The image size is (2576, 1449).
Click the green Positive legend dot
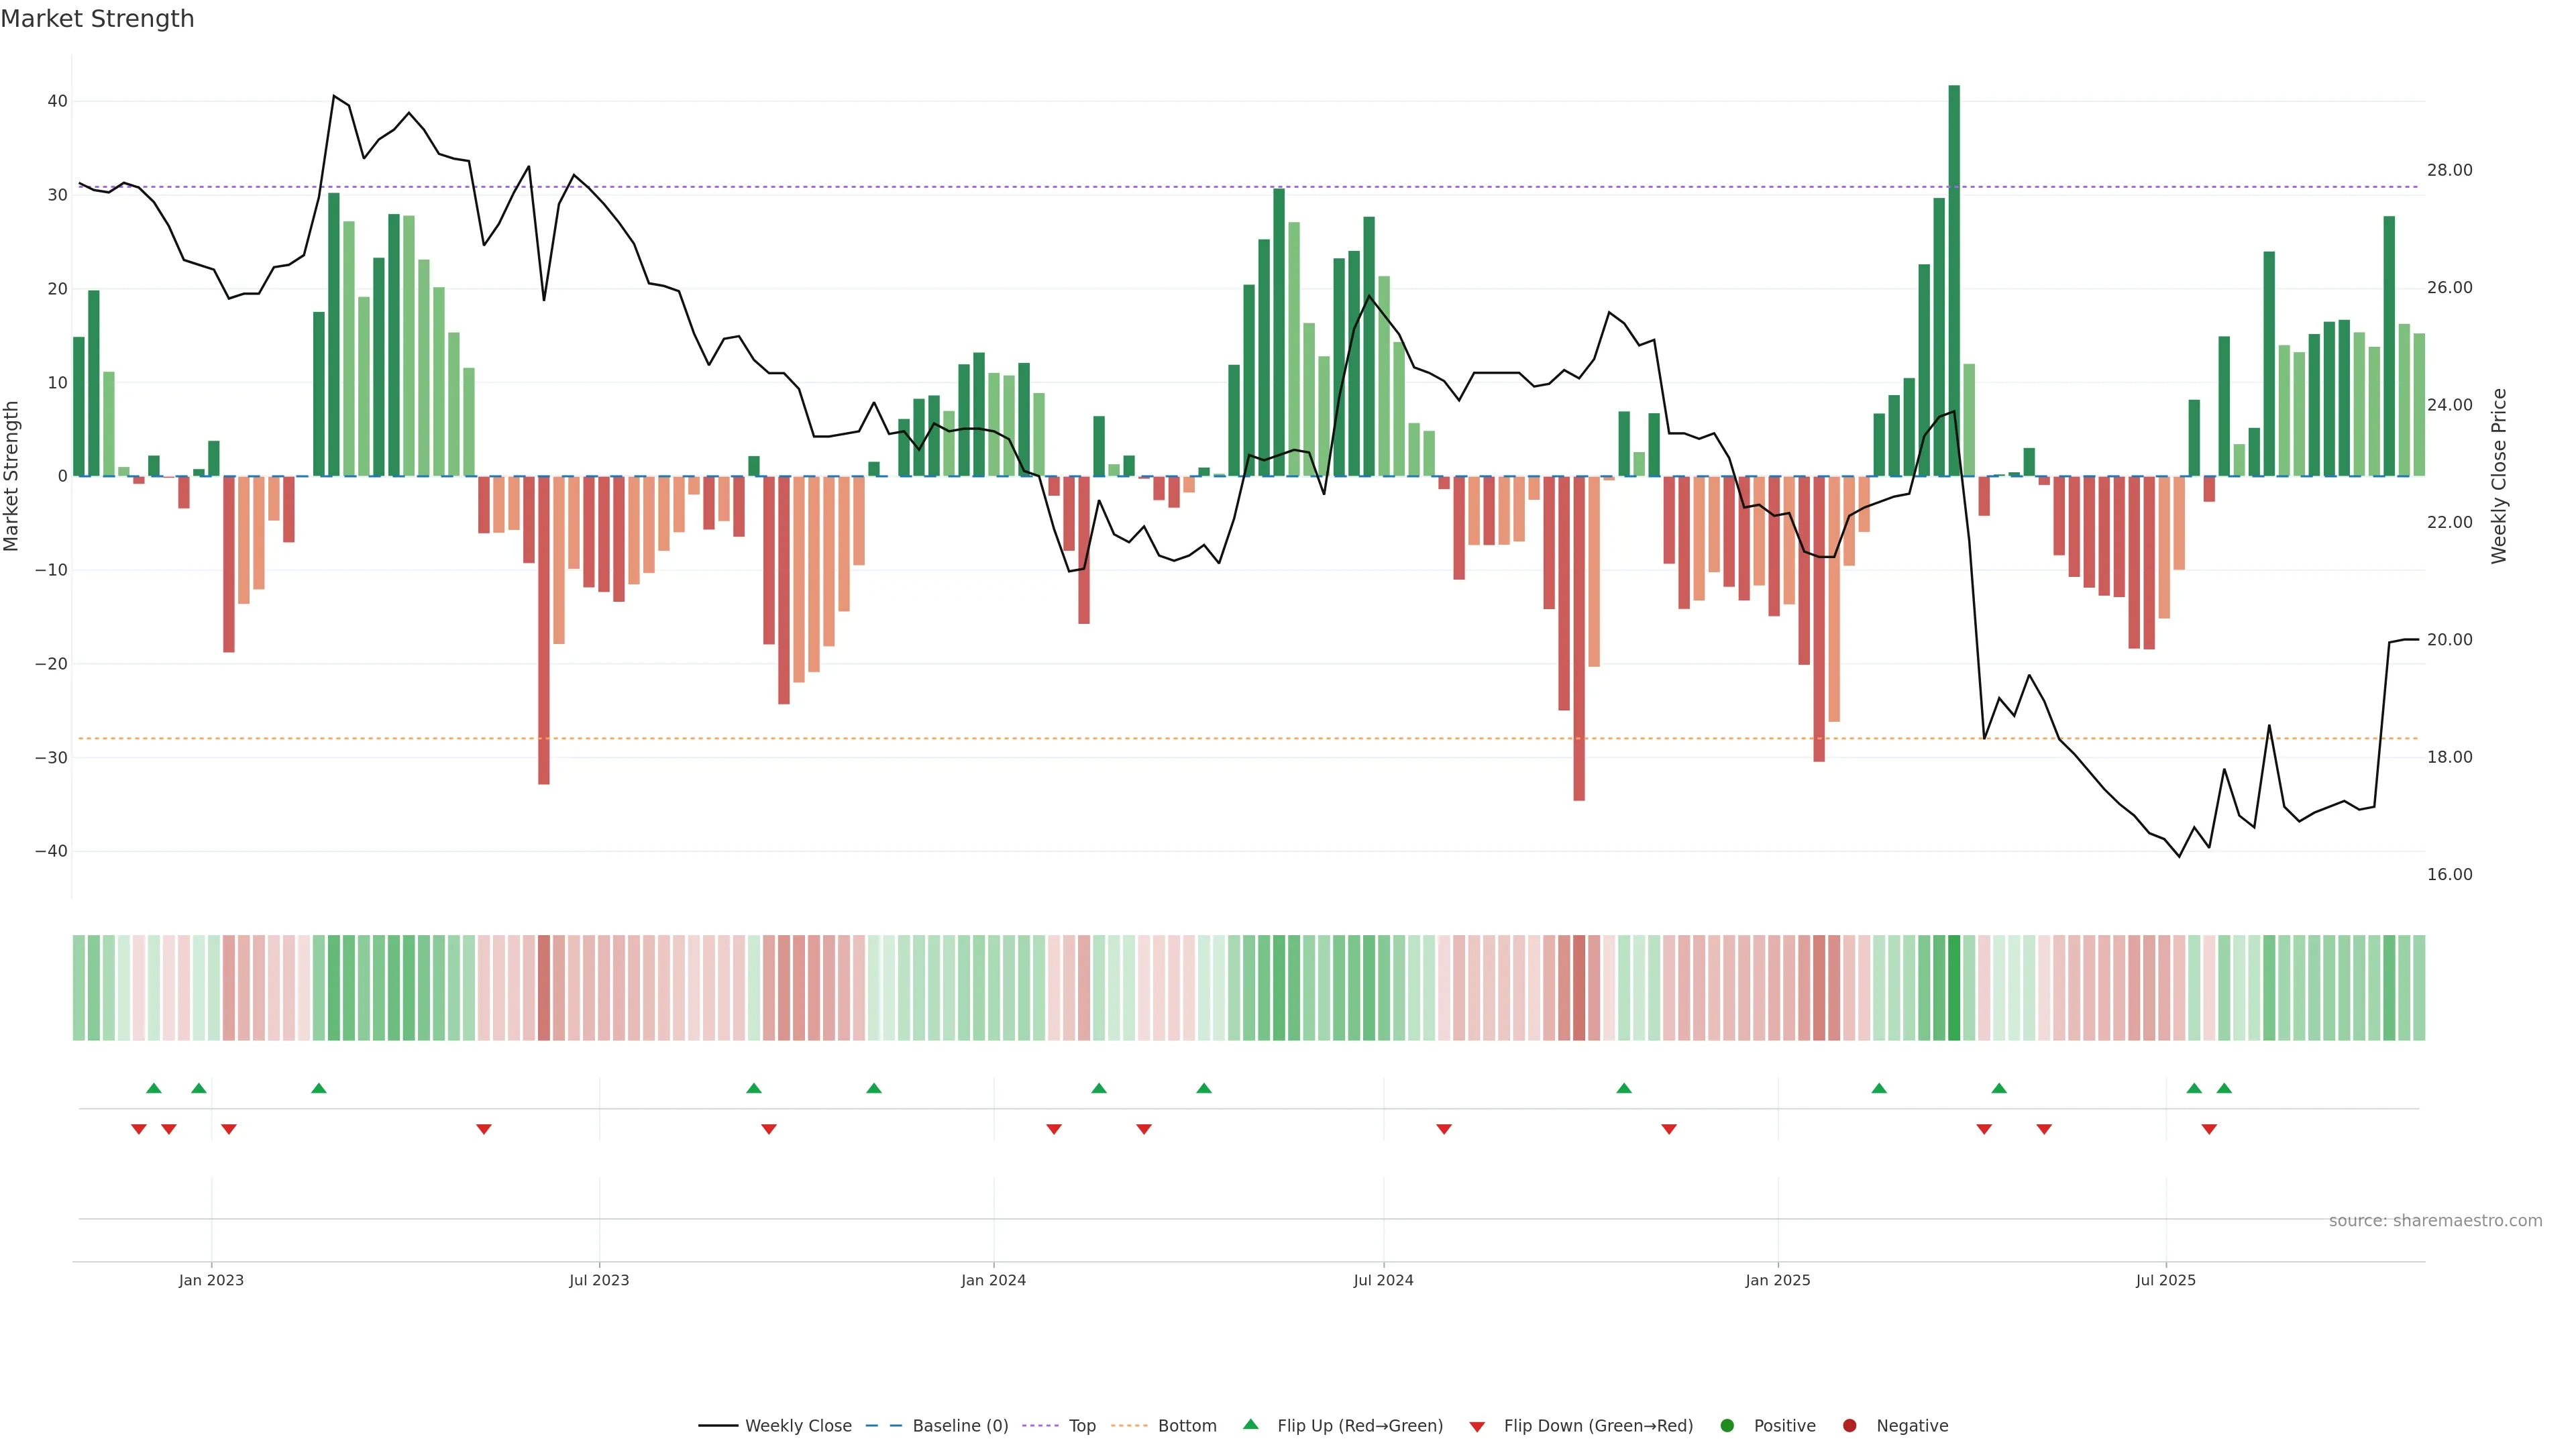(x=1727, y=1426)
